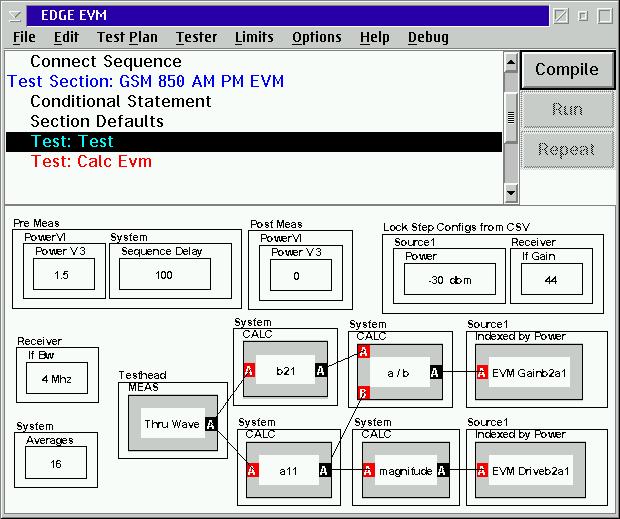Click the a / b block black A output port
This screenshot has width=620, height=519.
(435, 372)
